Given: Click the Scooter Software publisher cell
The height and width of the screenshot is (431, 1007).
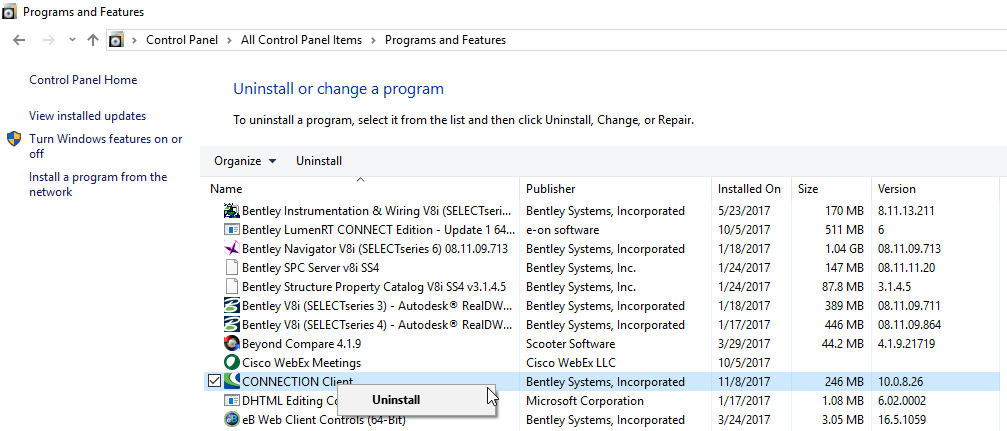Looking at the screenshot, I should [570, 344].
